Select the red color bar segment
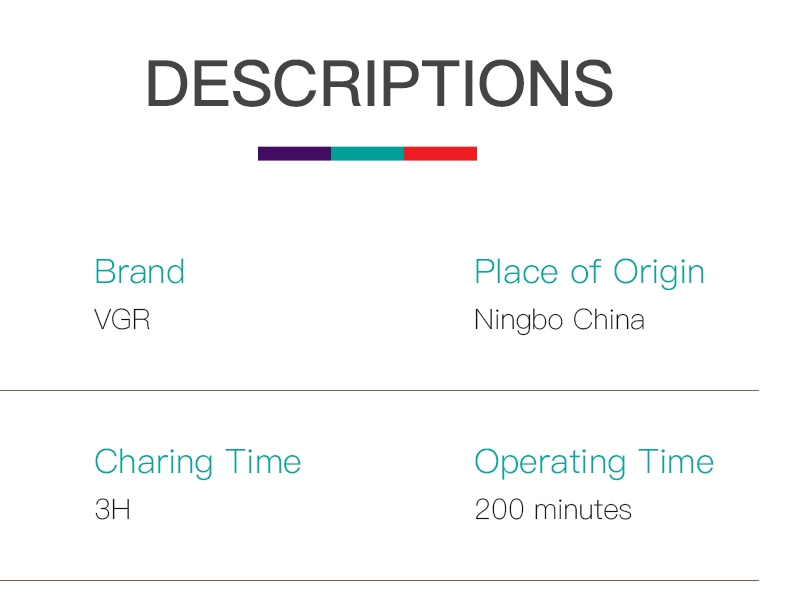Image resolution: width=790 pixels, height=609 pixels. pyautogui.click(x=440, y=154)
